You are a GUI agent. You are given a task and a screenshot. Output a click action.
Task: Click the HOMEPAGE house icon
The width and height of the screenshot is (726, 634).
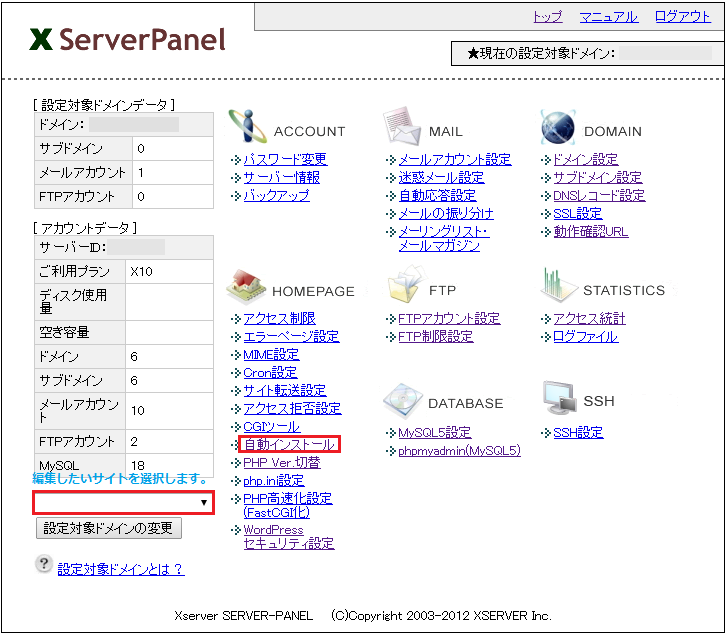click(246, 286)
